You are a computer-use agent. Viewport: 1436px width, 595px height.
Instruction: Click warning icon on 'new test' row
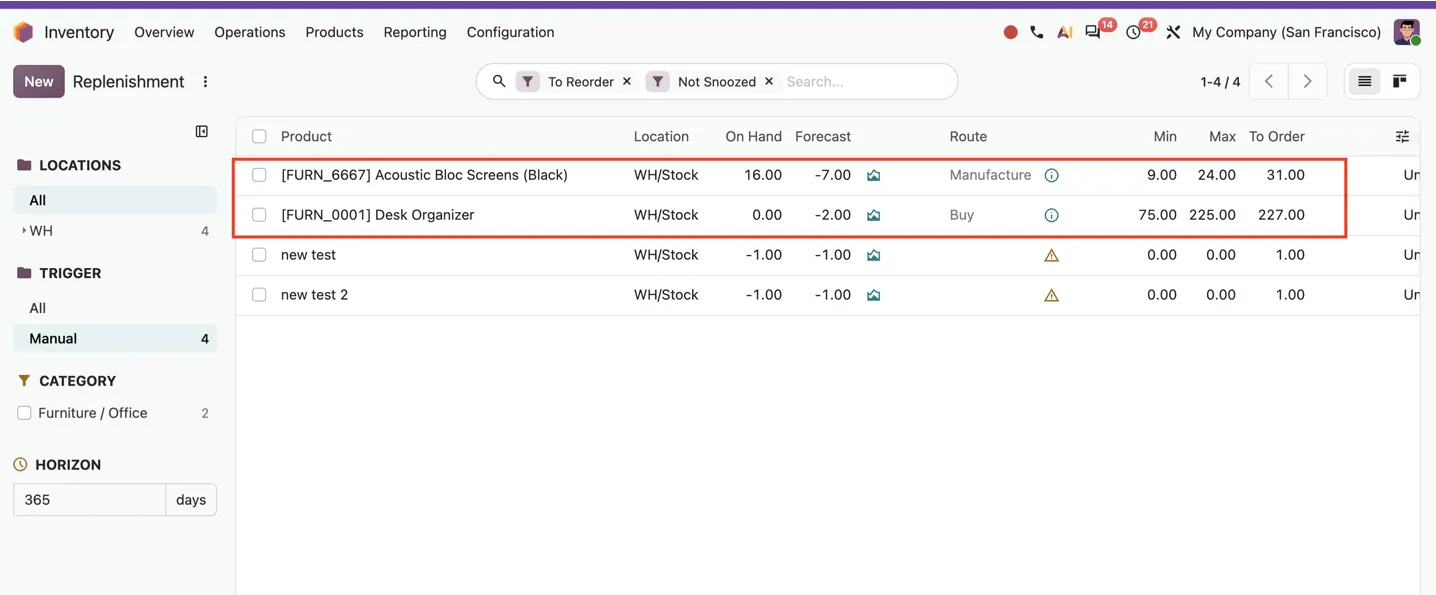[1051, 255]
